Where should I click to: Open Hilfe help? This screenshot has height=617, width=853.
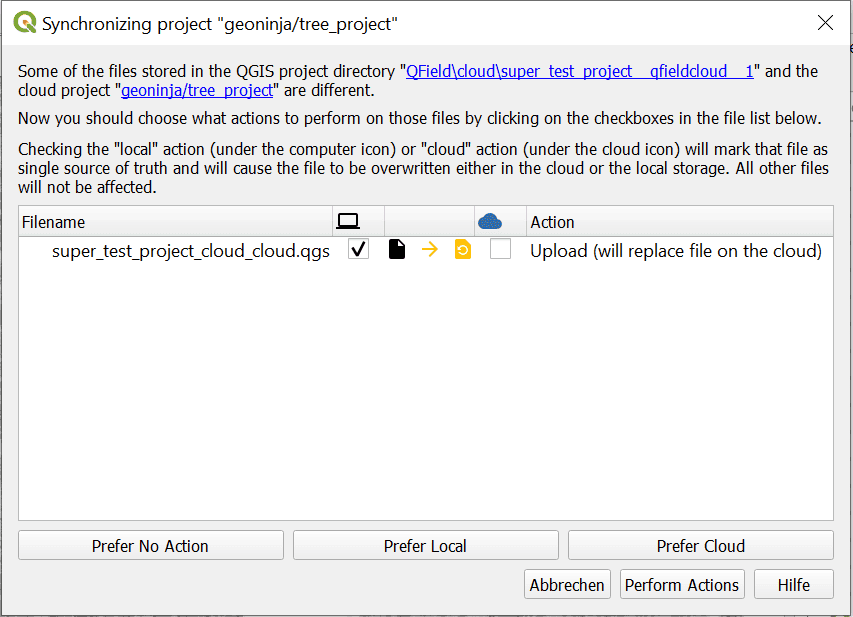click(794, 584)
